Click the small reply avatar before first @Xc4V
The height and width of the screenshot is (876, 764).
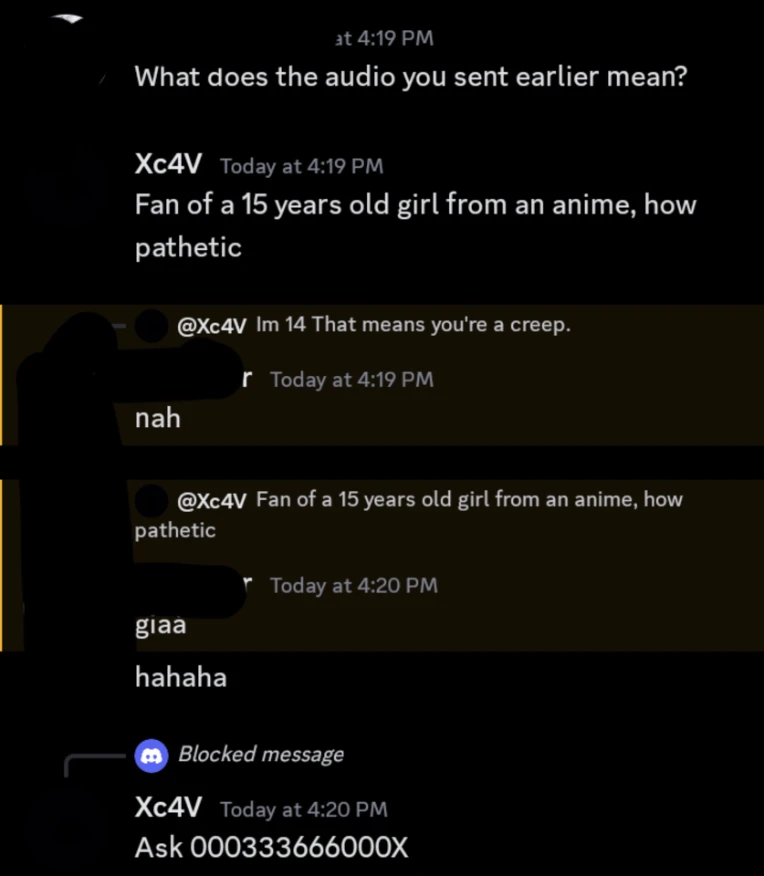click(x=151, y=325)
